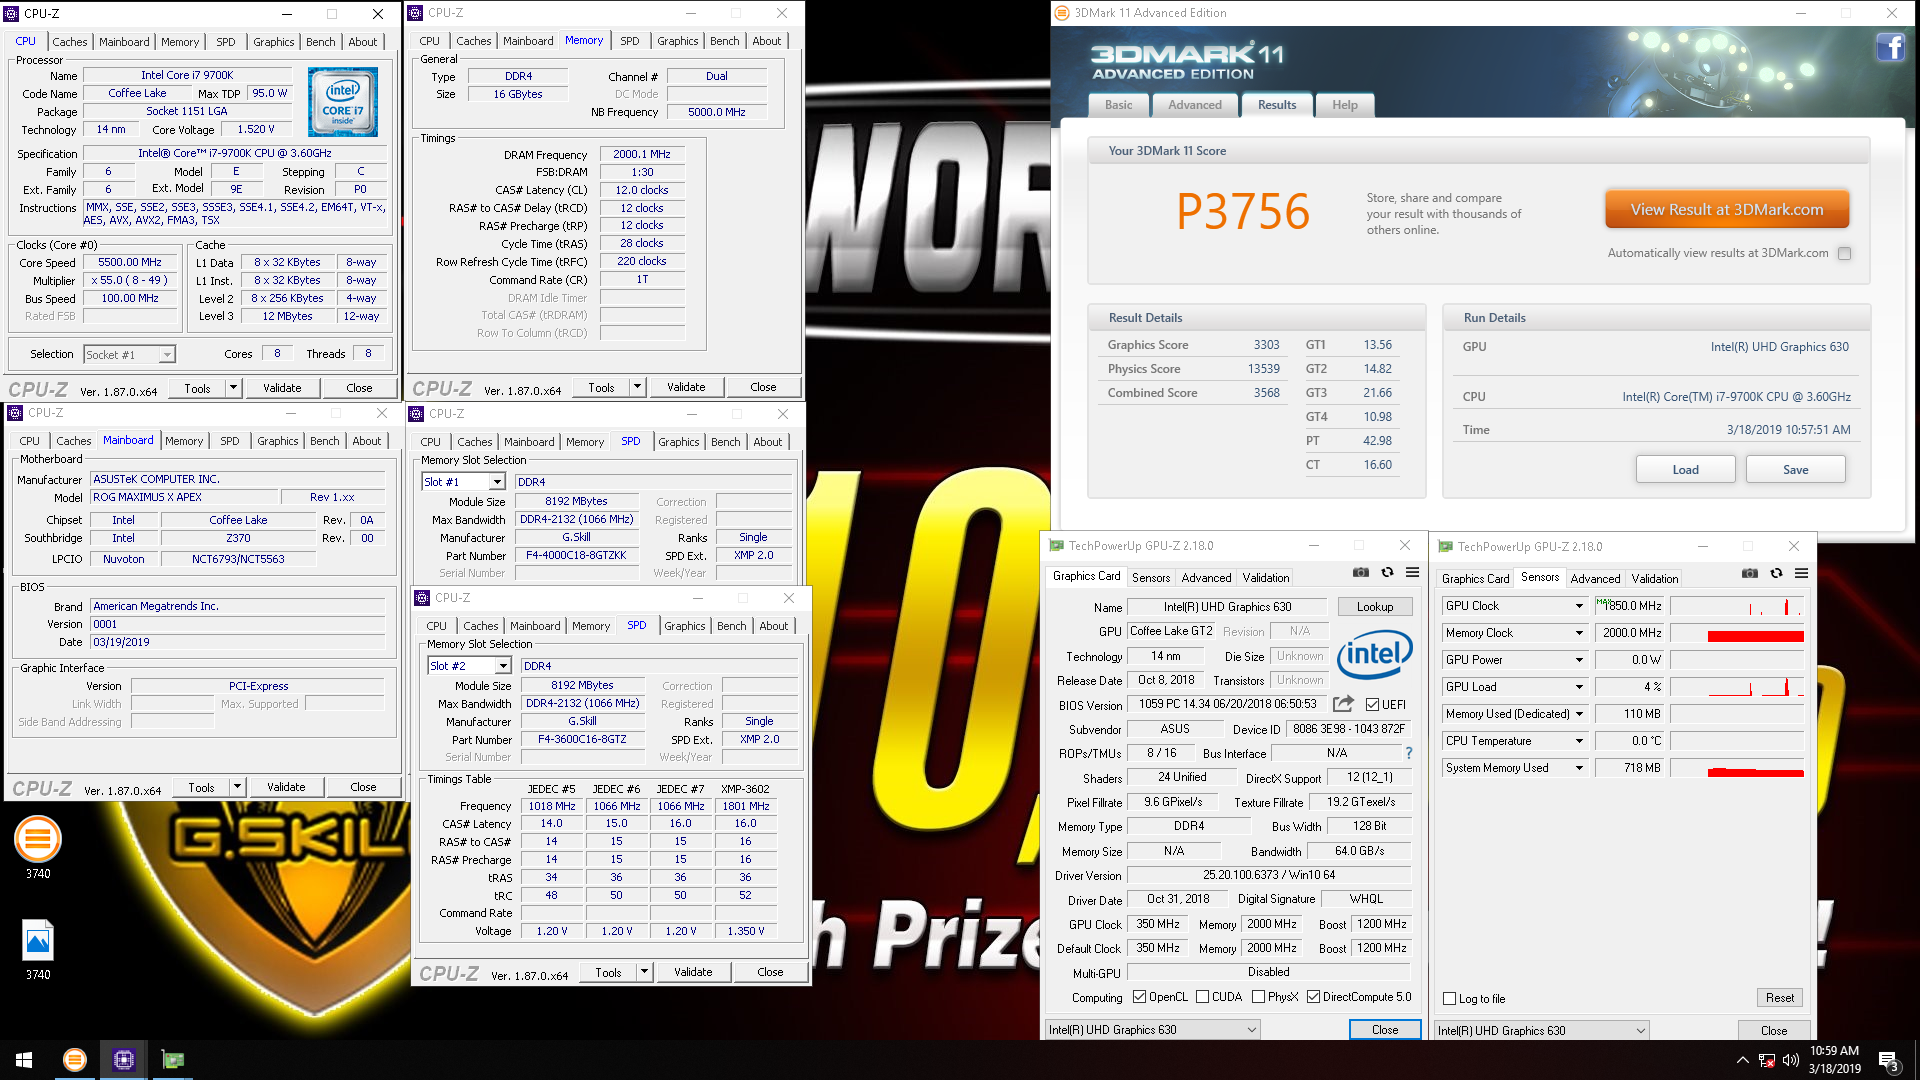Viewport: 1920px width, 1080px height.
Task: Switch to Caches tab in CPU-Z CPU window
Action: 70,42
